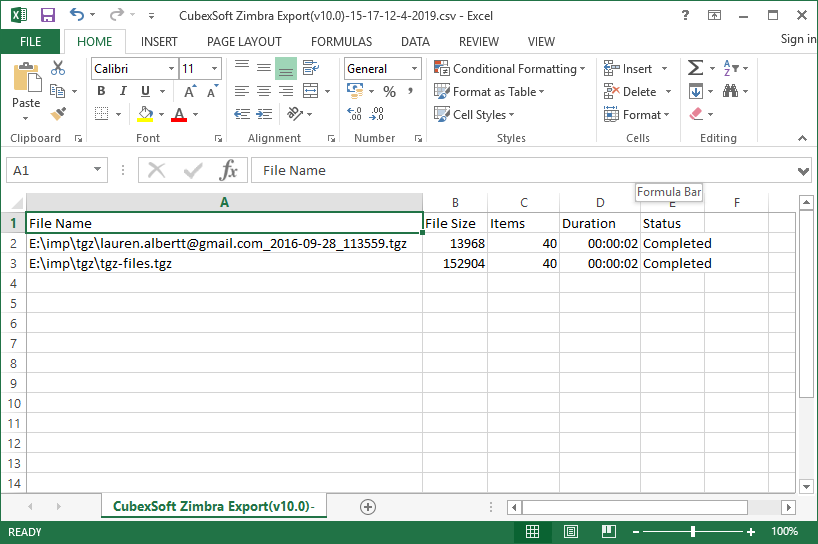Screen dimensions: 818x544
Task: Click the Insert Function fx icon
Action: [x=228, y=170]
